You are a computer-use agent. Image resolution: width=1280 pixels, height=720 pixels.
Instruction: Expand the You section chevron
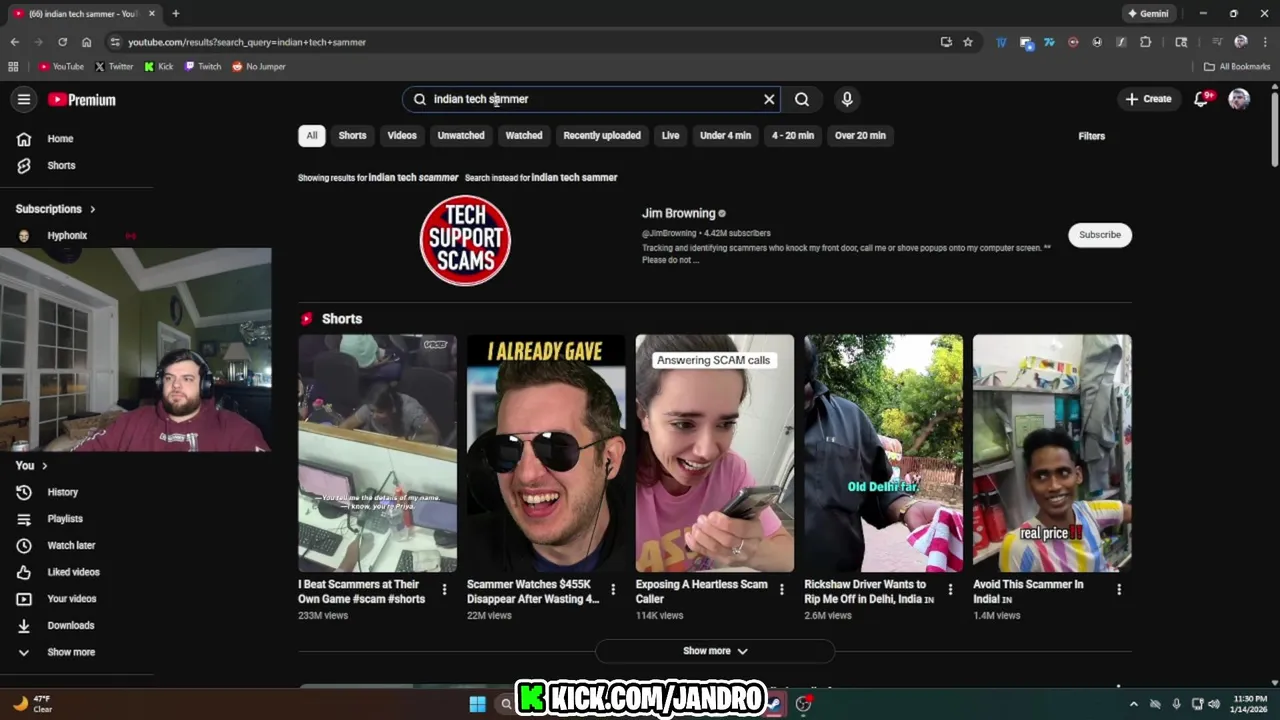pos(44,466)
